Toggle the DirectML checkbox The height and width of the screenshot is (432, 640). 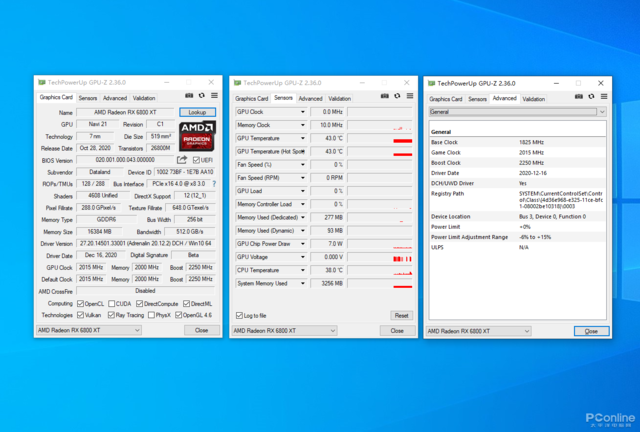187,304
